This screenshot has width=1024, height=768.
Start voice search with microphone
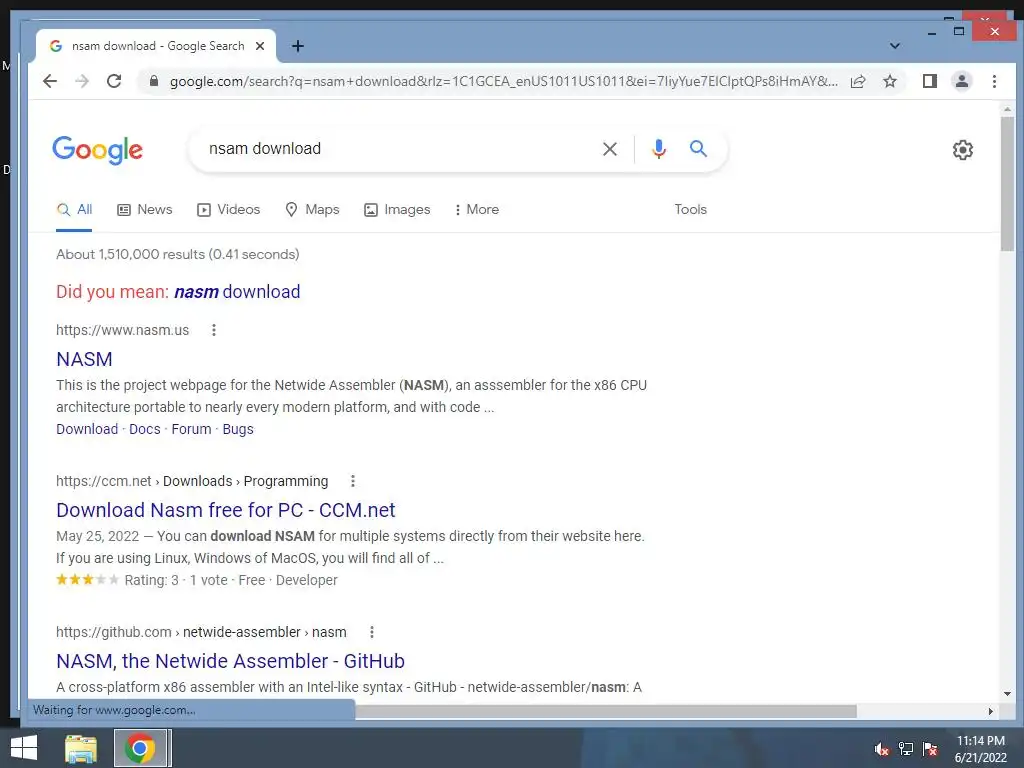pyautogui.click(x=659, y=149)
